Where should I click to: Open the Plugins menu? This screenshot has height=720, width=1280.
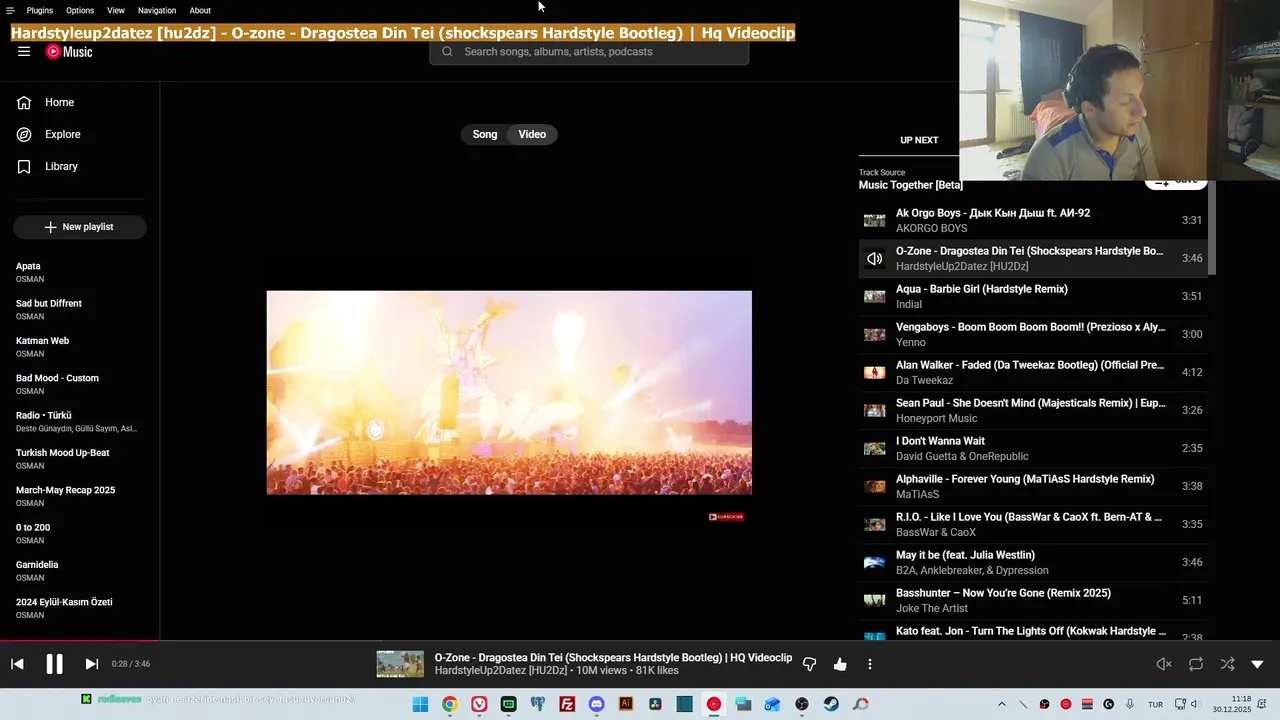40,10
